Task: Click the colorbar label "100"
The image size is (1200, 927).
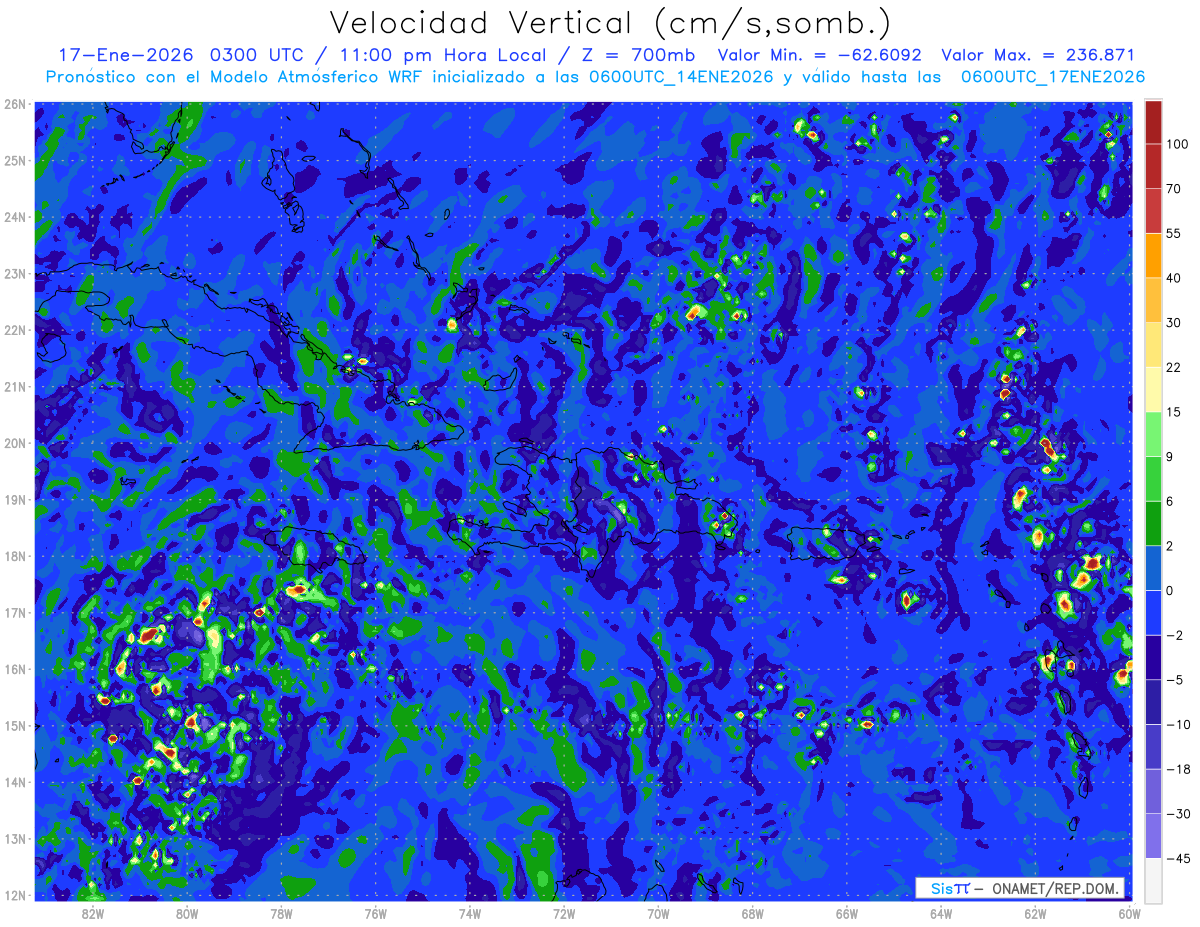Action: tap(1177, 145)
